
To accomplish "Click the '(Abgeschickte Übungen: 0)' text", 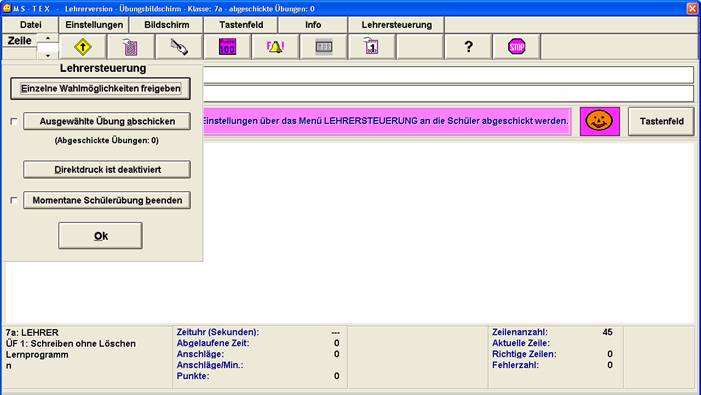I will pyautogui.click(x=107, y=140).
